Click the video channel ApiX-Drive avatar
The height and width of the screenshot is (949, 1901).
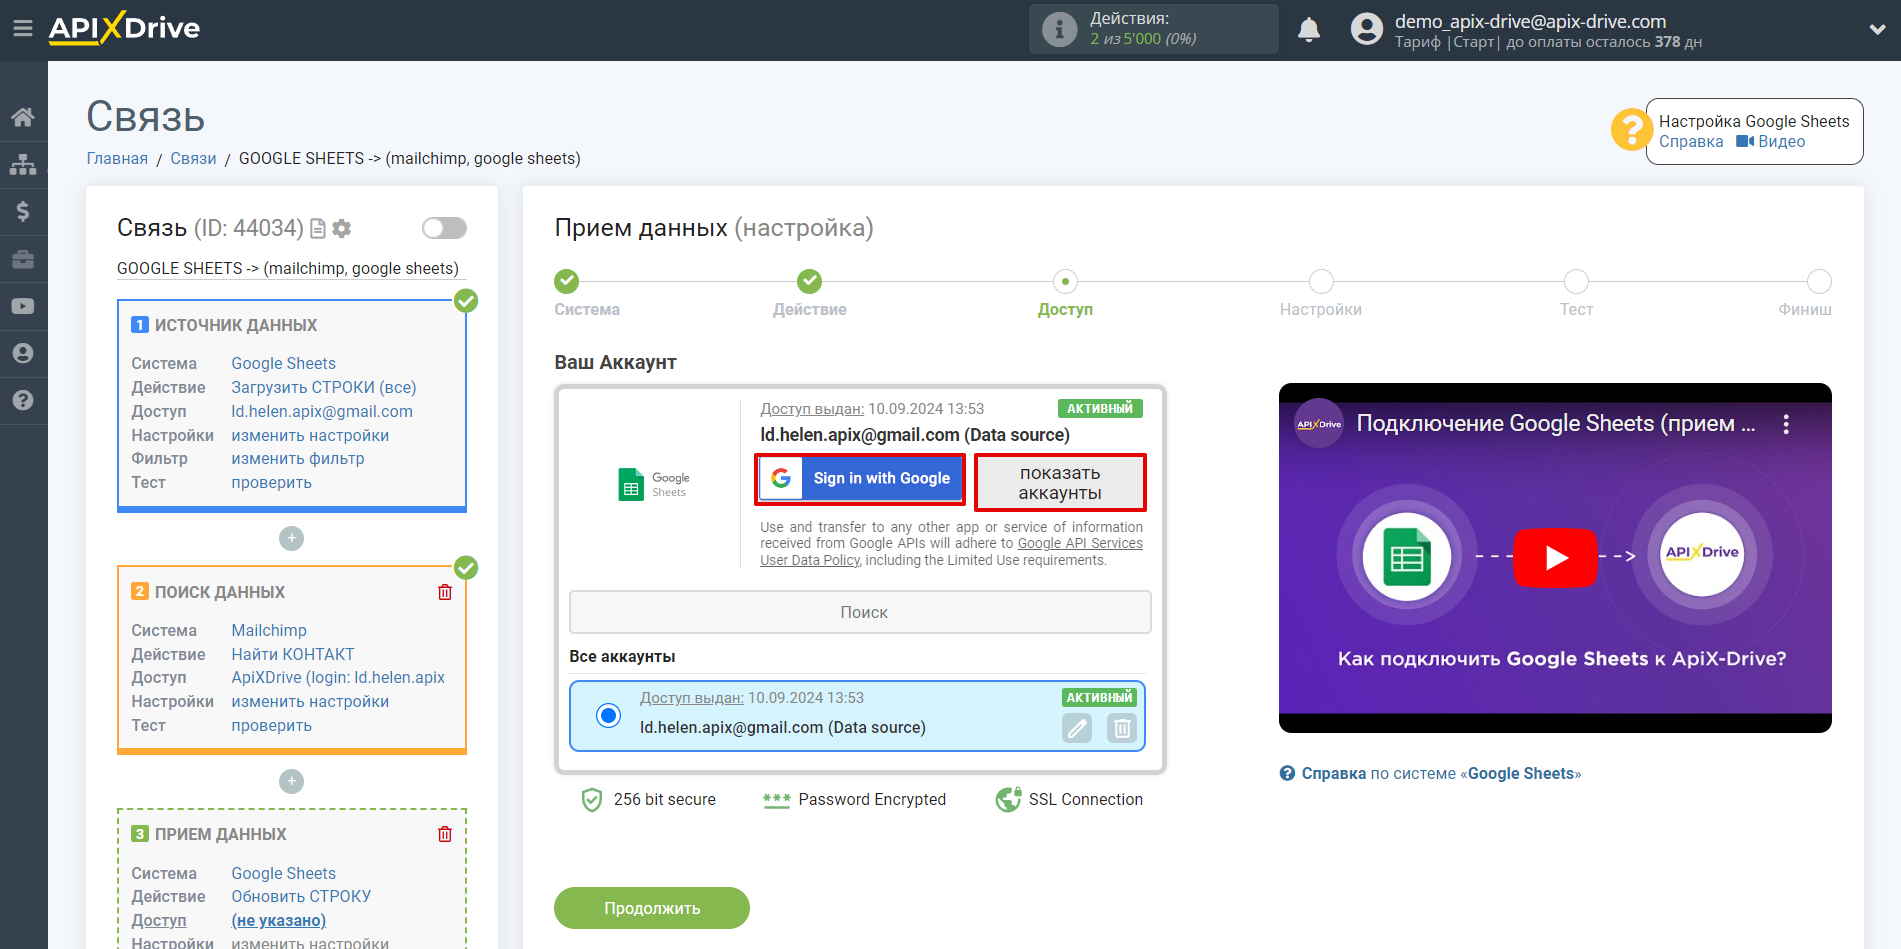(x=1319, y=424)
